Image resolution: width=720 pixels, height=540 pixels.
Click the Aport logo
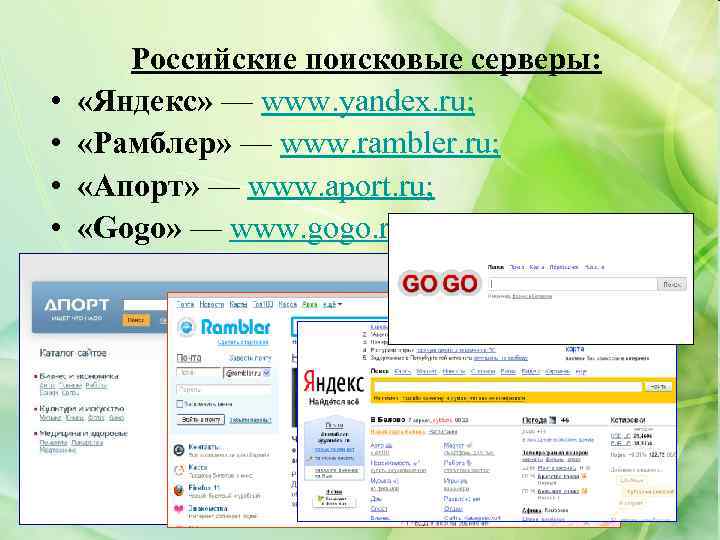point(77,305)
